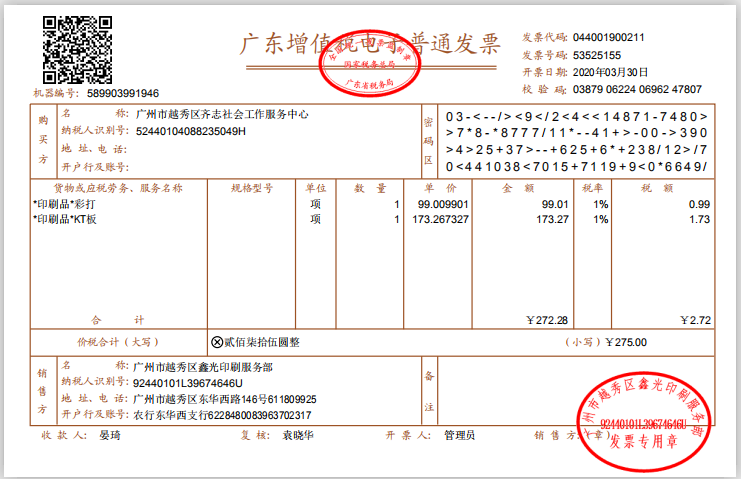Select seller taxpayer ID 92440101L39674646U in seller box
The height and width of the screenshot is (479, 741).
188,383
